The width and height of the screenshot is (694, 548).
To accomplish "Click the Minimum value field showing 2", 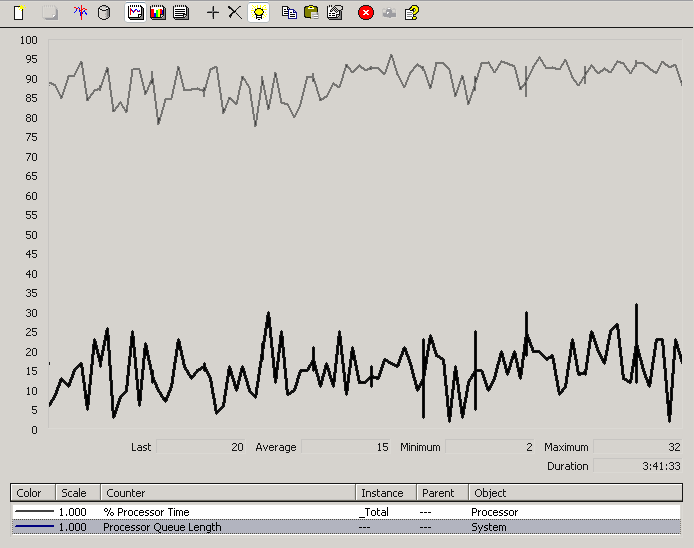I will tap(490, 447).
